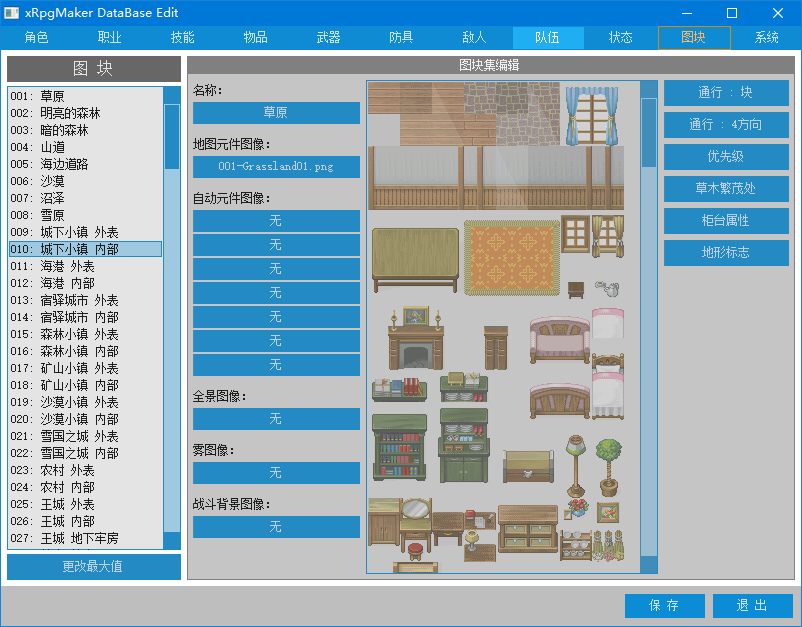
Task: Click the floor lamp tile
Action: click(x=576, y=466)
